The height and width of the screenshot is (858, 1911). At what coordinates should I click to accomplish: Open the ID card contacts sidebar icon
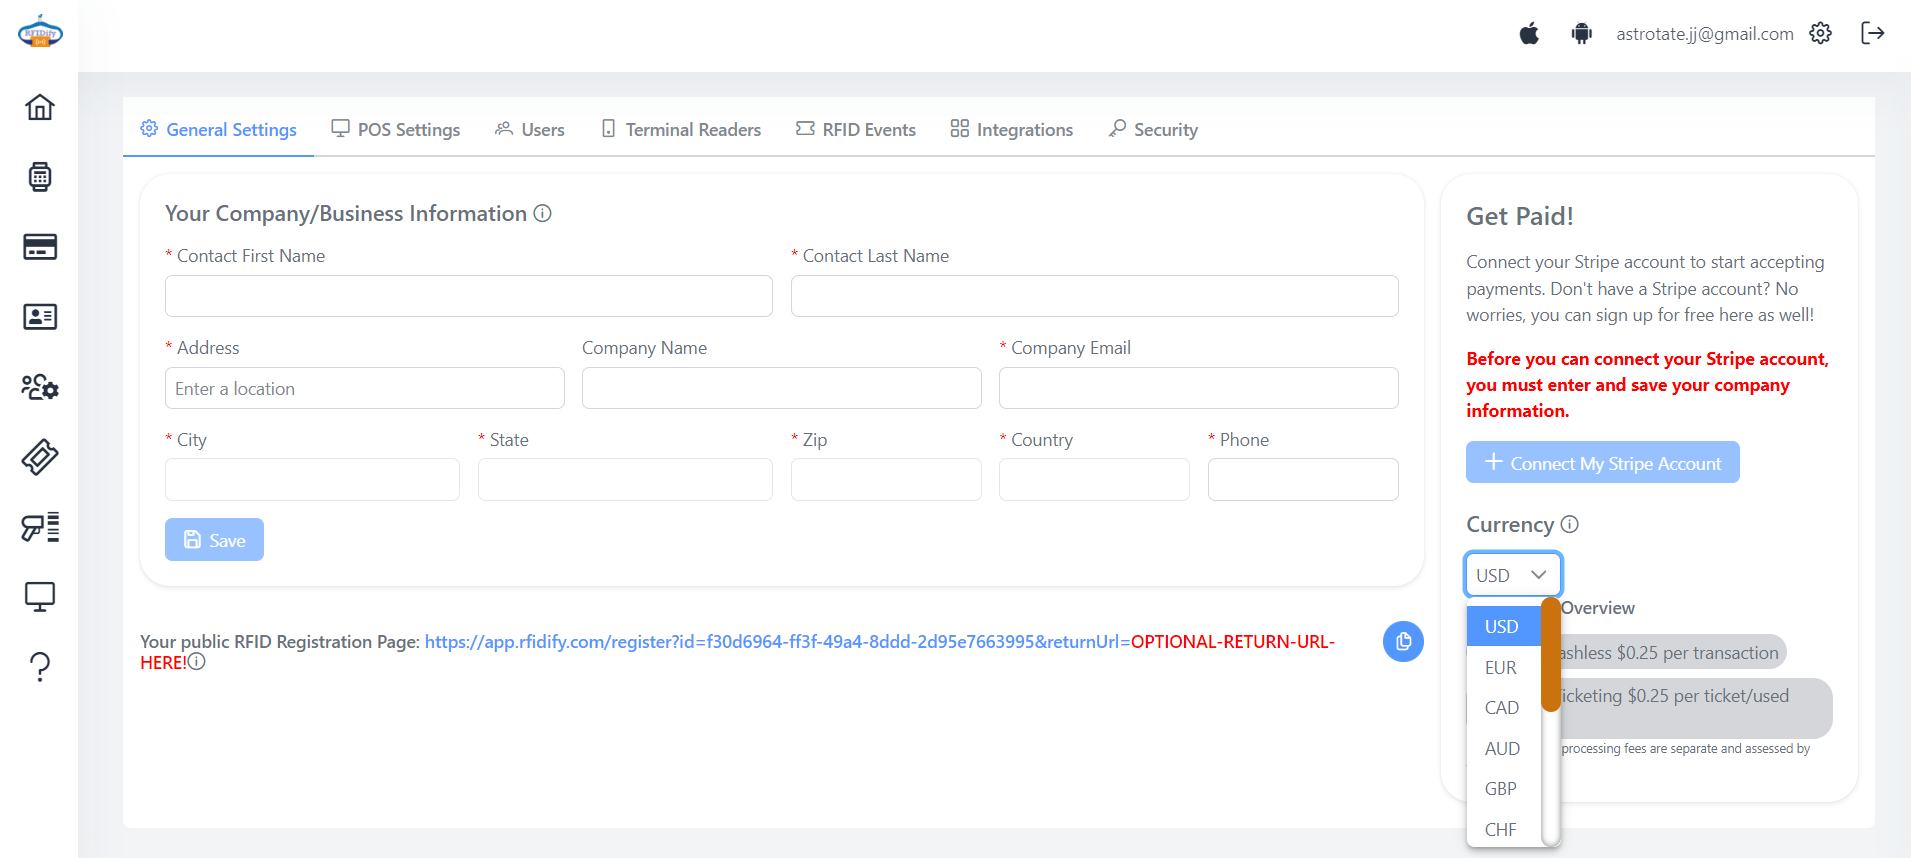[x=40, y=317]
